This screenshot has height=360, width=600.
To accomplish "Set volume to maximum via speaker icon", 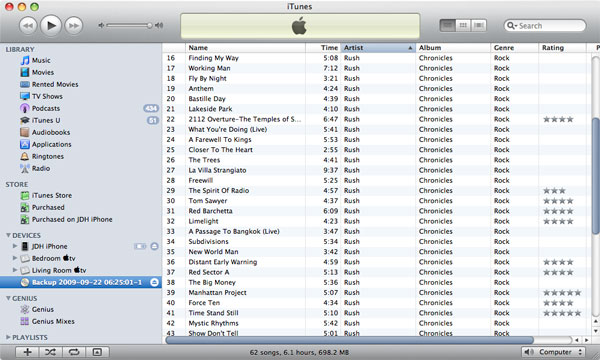I will point(159,26).
